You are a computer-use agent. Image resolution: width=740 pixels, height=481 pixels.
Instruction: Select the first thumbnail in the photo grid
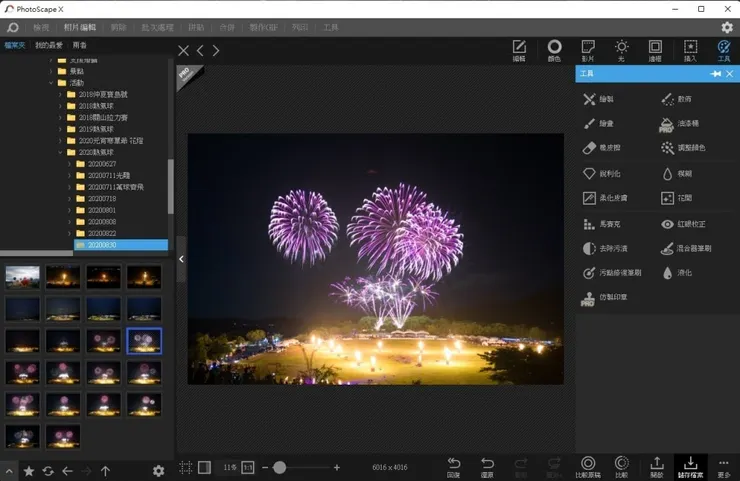tap(22, 276)
